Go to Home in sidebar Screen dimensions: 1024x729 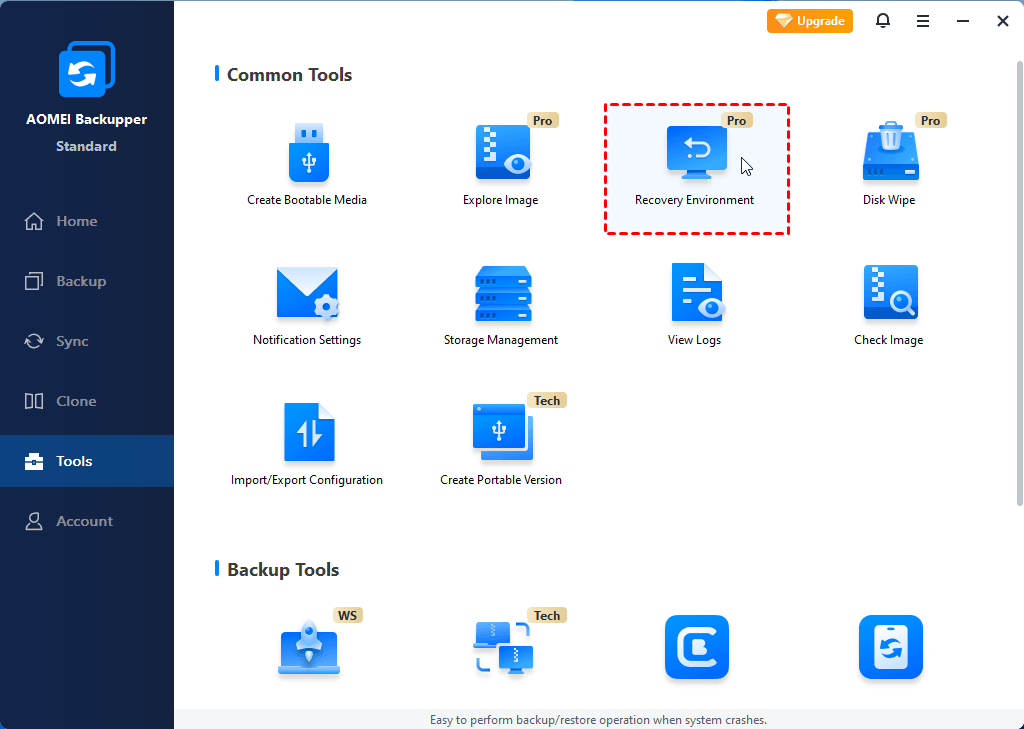click(87, 221)
